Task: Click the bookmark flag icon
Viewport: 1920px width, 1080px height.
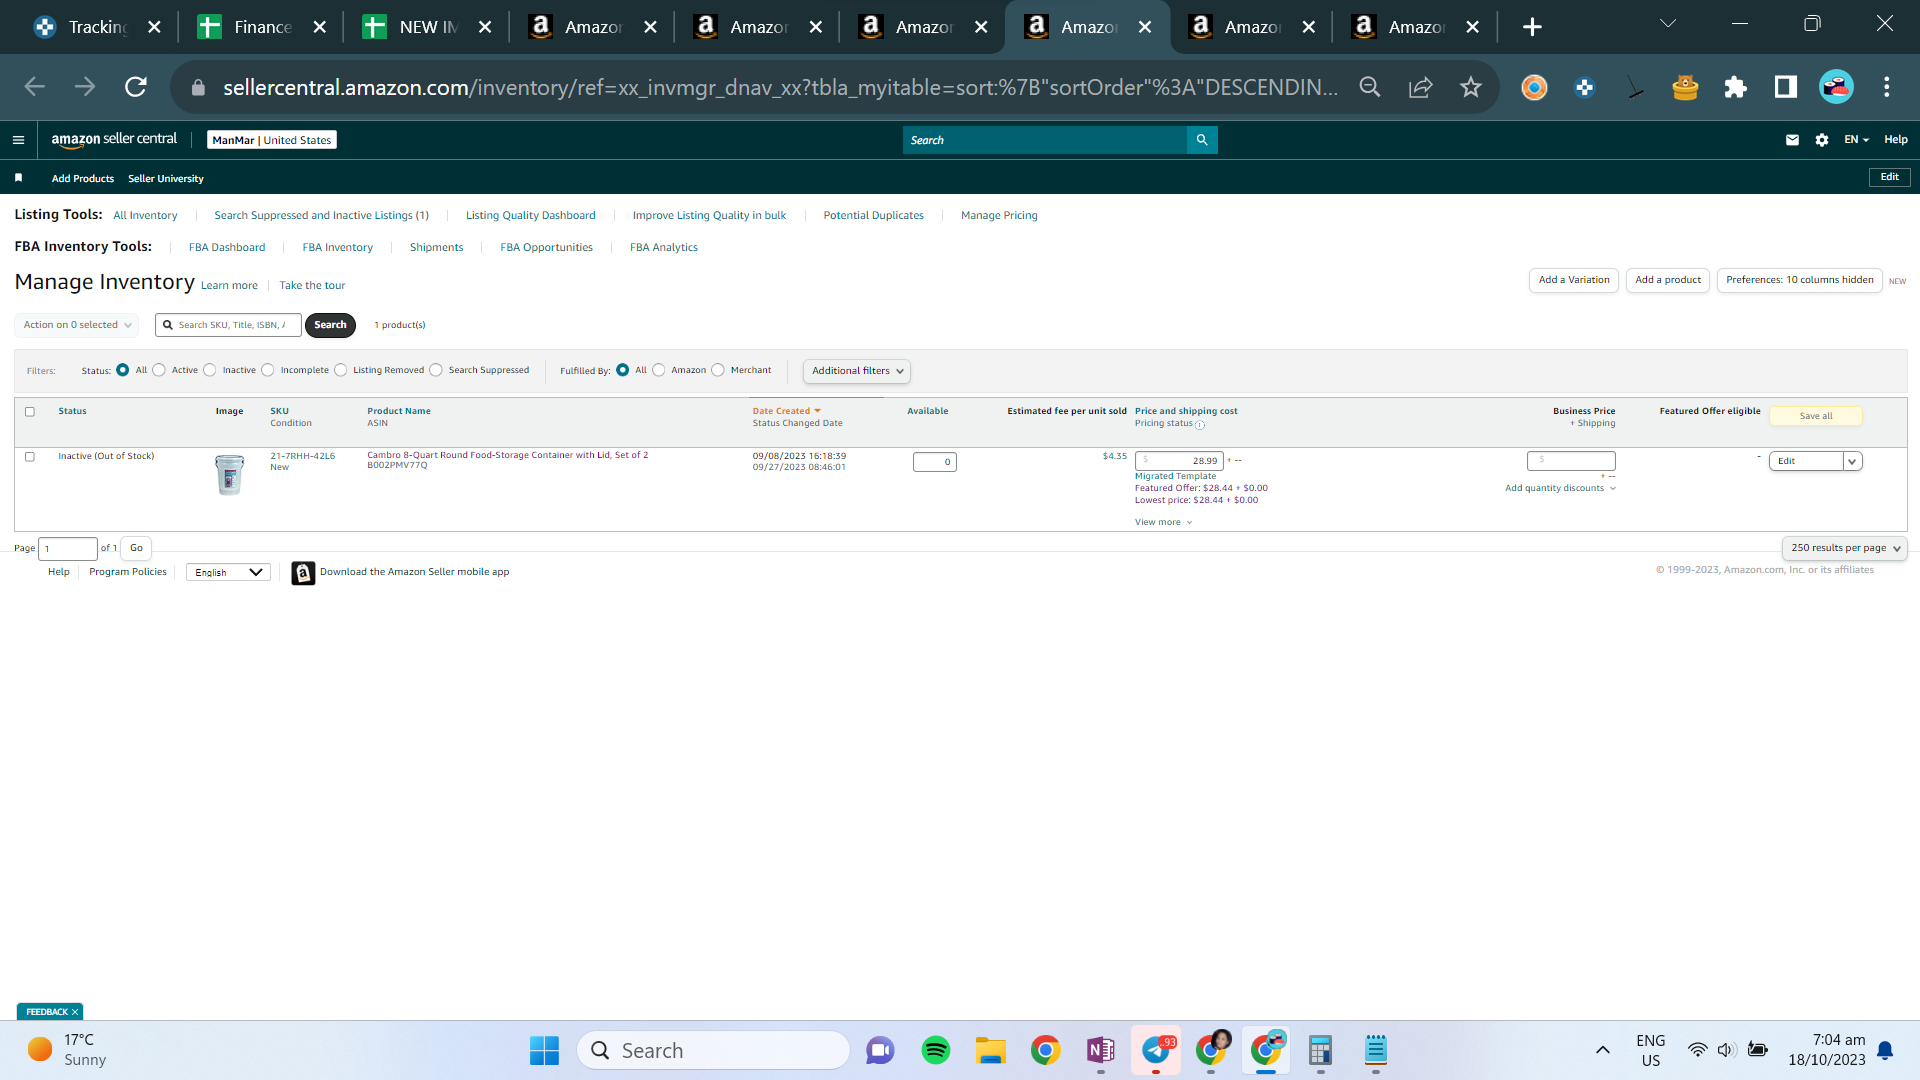Action: [18, 178]
